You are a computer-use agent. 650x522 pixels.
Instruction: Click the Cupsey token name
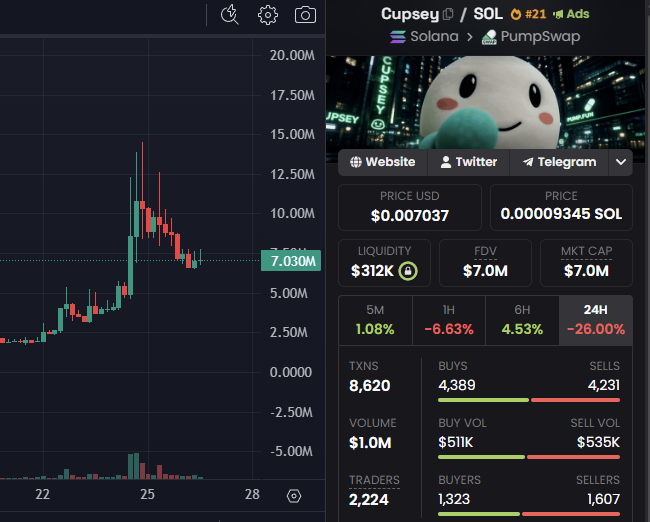410,14
